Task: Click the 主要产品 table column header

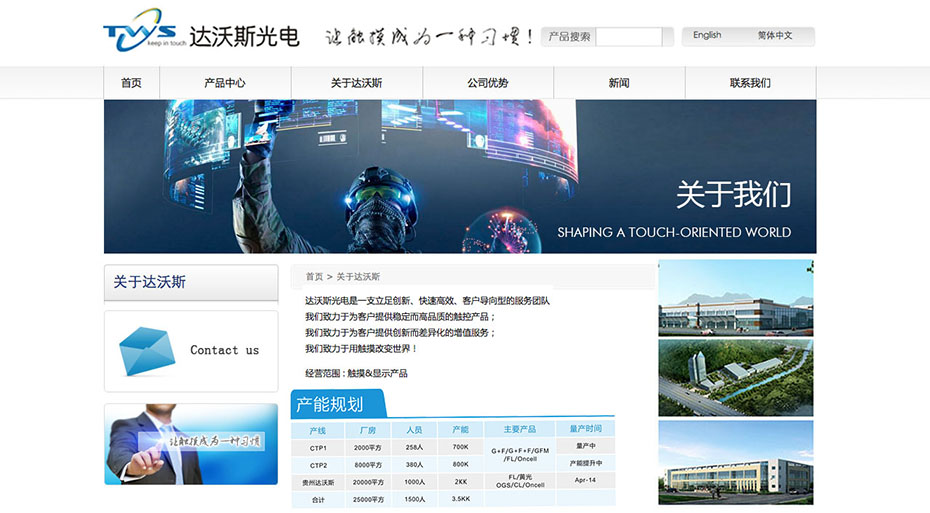Action: [520, 429]
